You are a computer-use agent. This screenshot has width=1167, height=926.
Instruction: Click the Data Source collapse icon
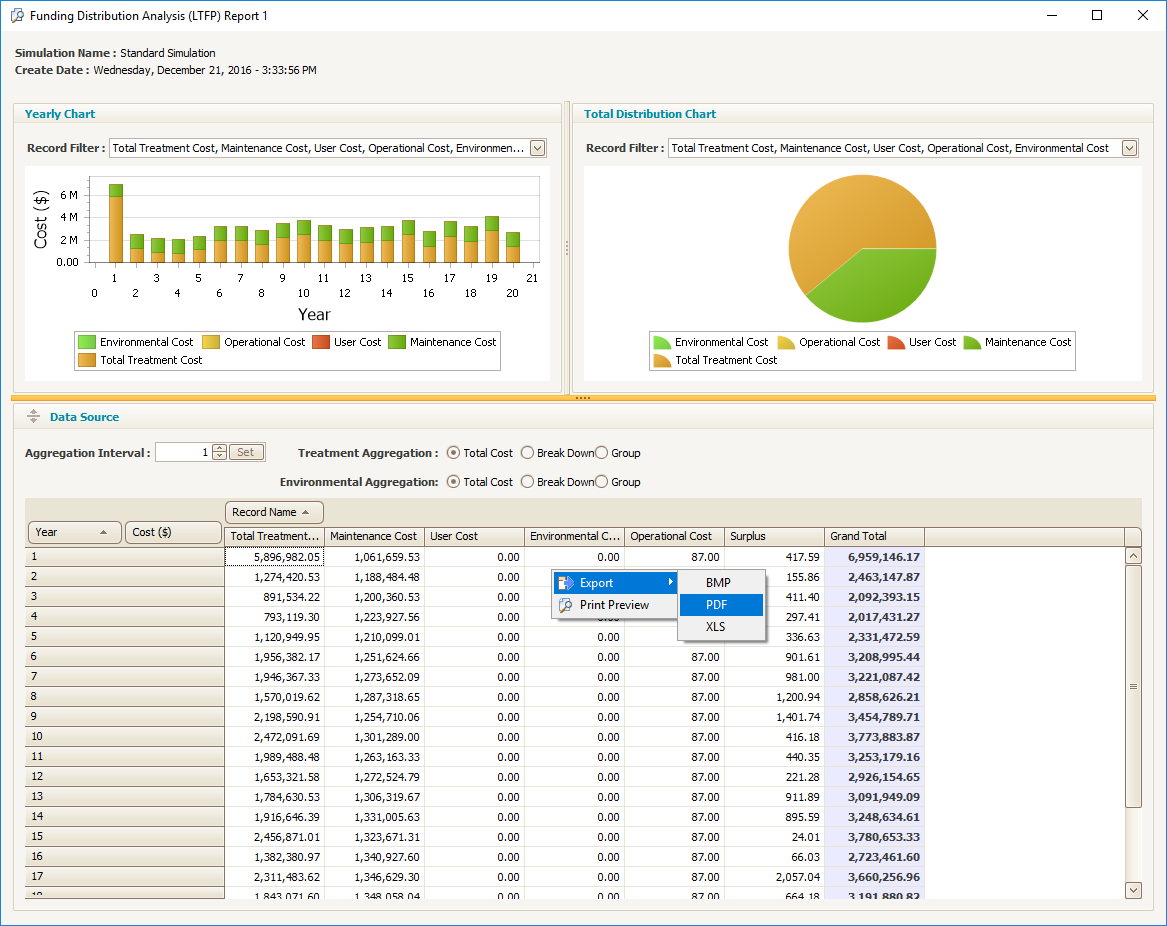(33, 417)
